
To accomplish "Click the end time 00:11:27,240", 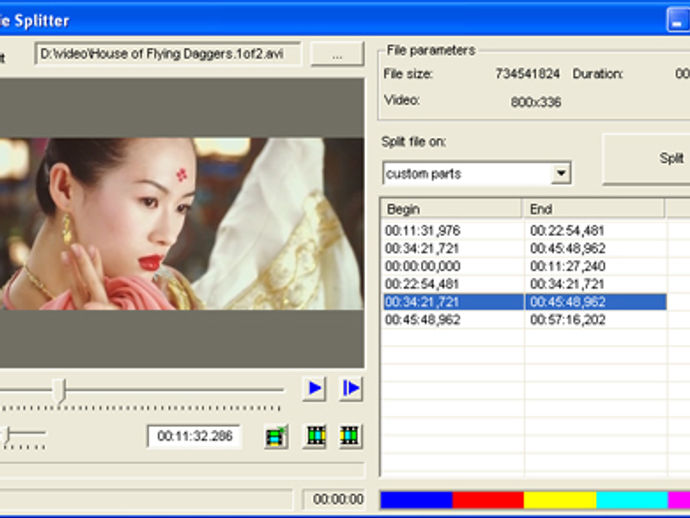I will [568, 266].
